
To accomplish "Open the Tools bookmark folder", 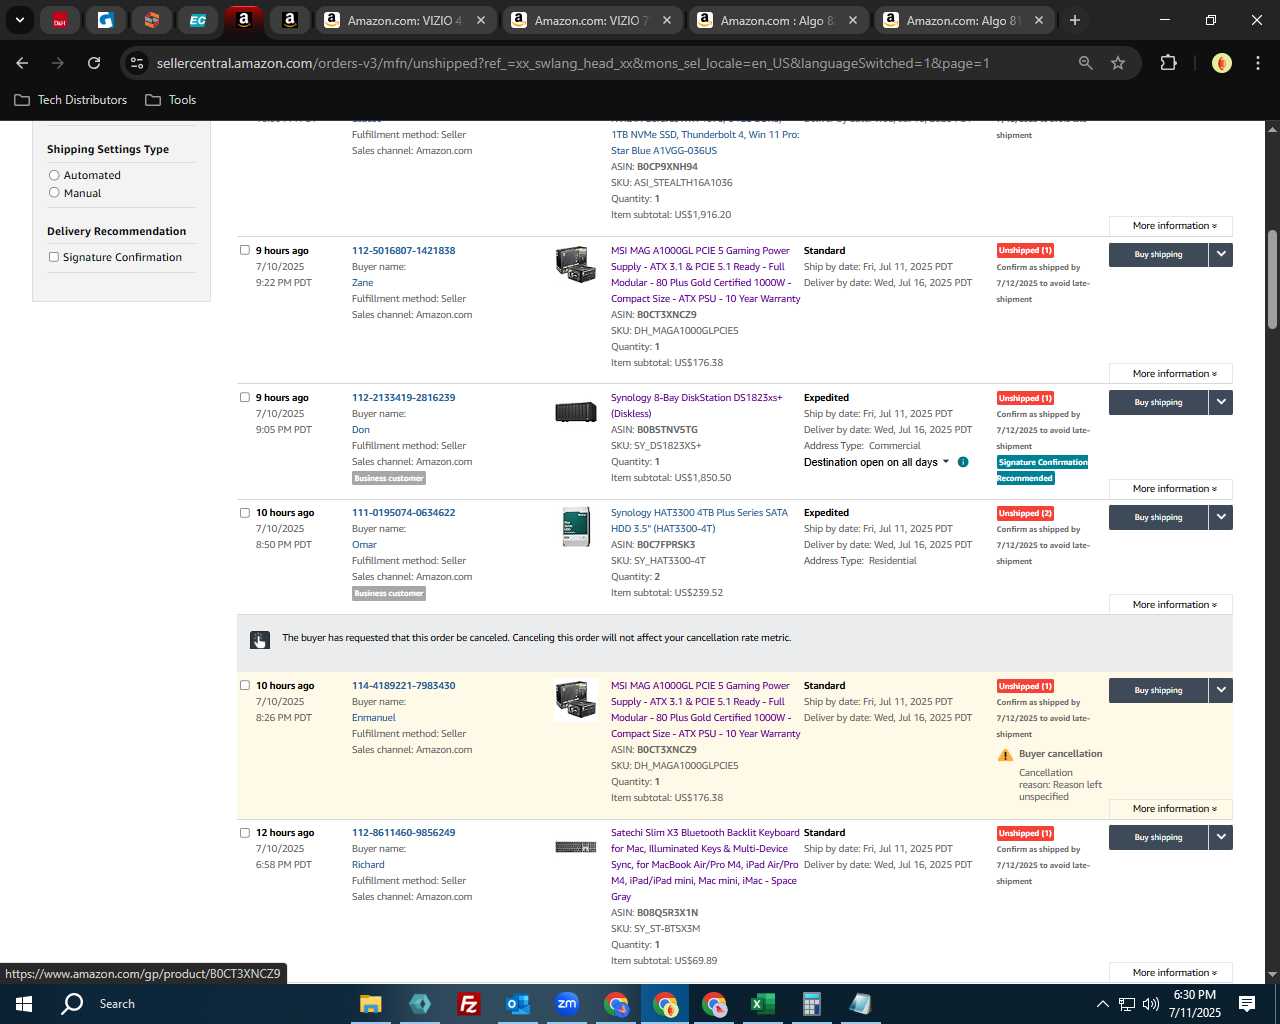I will [x=171, y=100].
